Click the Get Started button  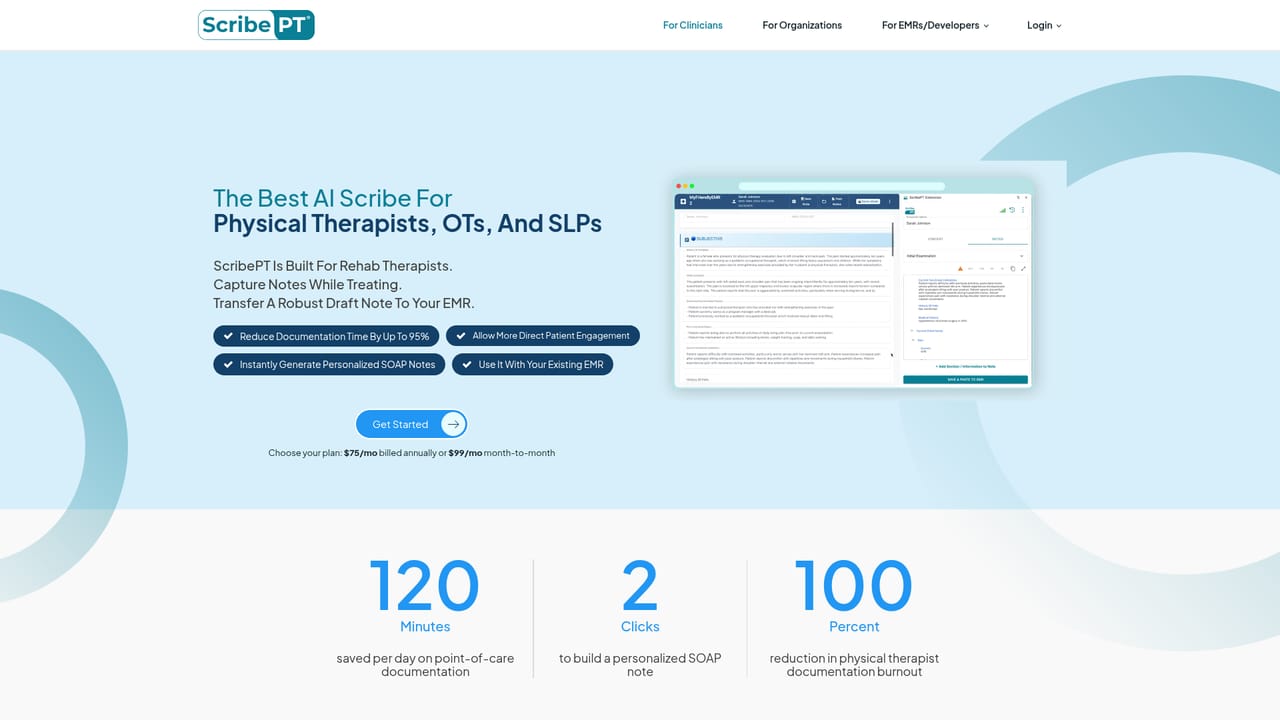pyautogui.click(x=411, y=424)
